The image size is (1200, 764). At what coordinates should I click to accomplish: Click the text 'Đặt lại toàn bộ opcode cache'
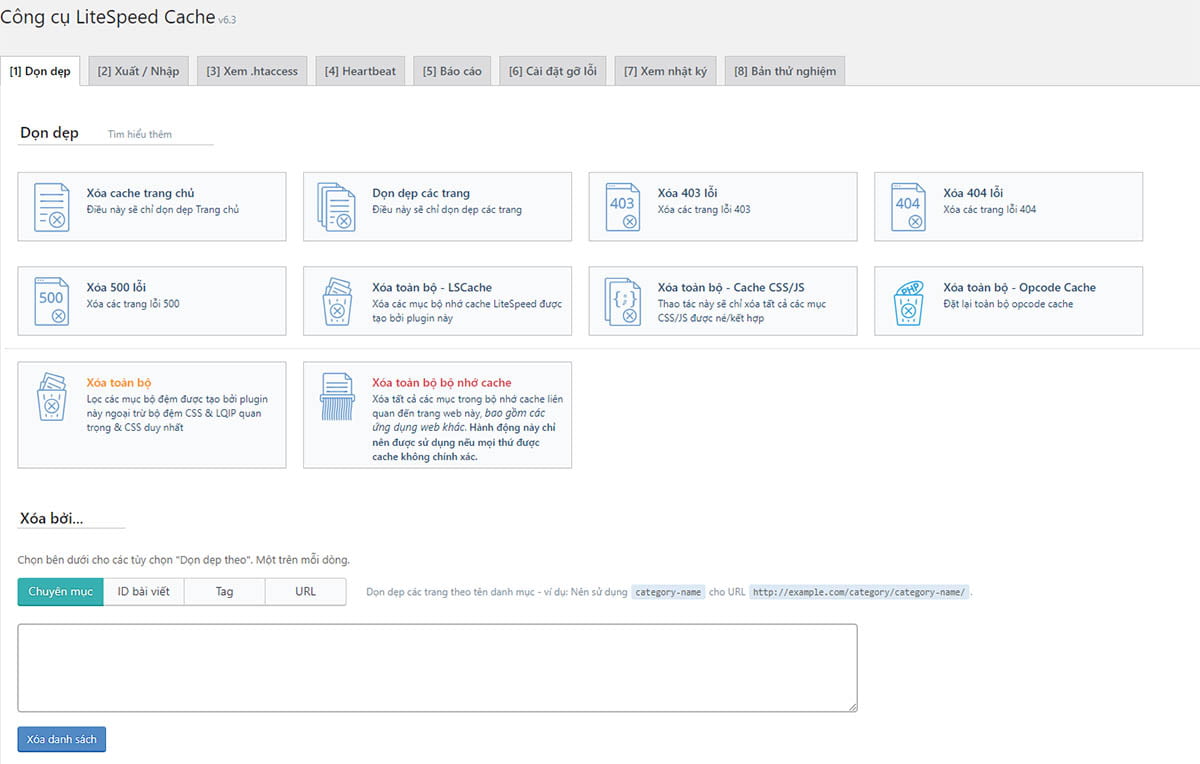[1008, 304]
